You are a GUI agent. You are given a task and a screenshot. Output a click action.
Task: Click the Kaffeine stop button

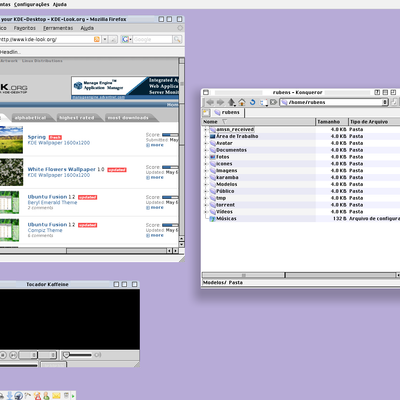coord(3,355)
